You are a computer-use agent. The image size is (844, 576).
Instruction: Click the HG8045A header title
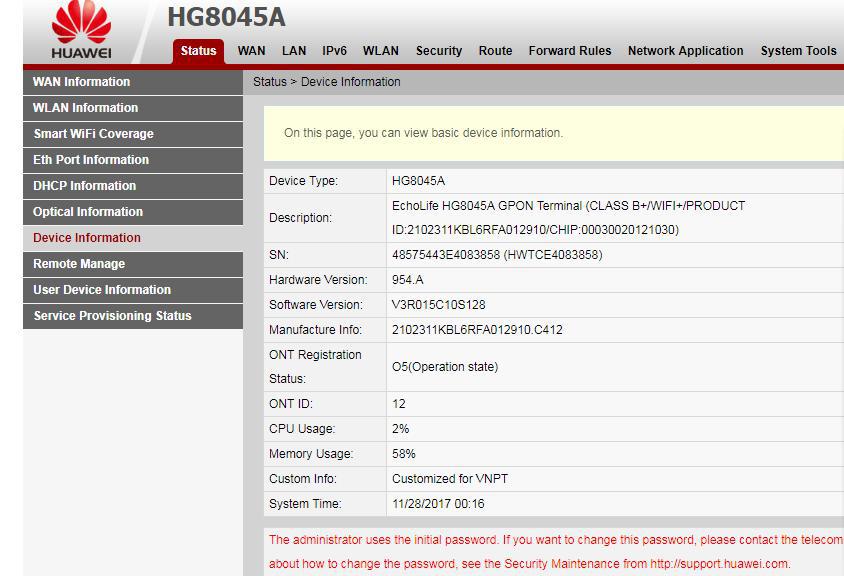(x=226, y=17)
